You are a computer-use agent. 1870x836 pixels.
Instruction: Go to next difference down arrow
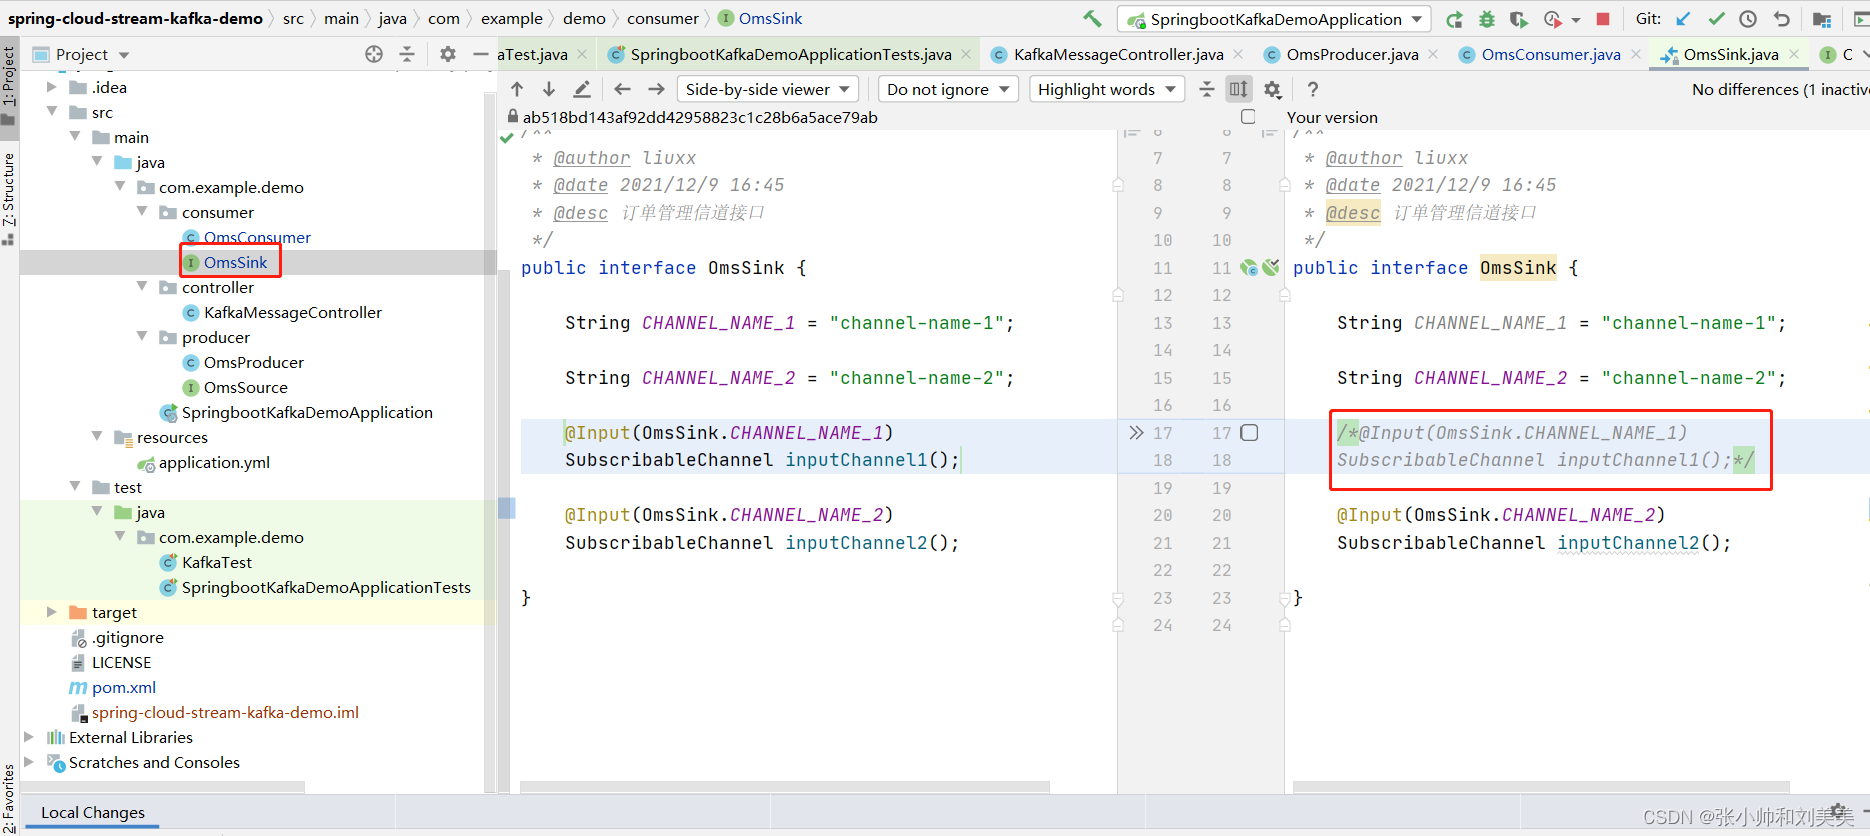(549, 89)
